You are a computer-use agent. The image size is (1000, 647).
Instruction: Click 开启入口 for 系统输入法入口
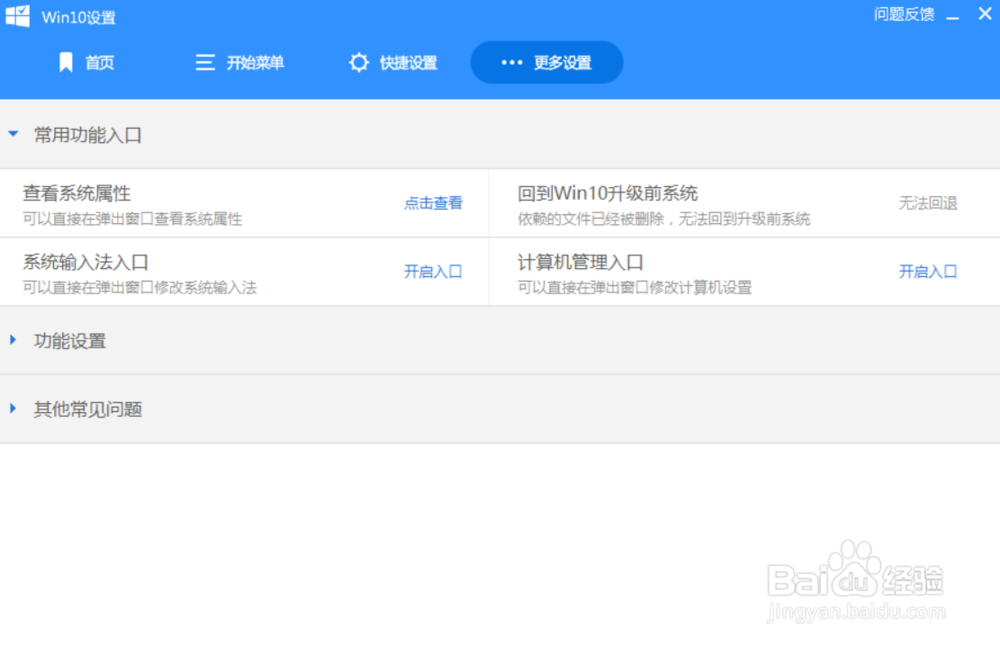coord(433,271)
